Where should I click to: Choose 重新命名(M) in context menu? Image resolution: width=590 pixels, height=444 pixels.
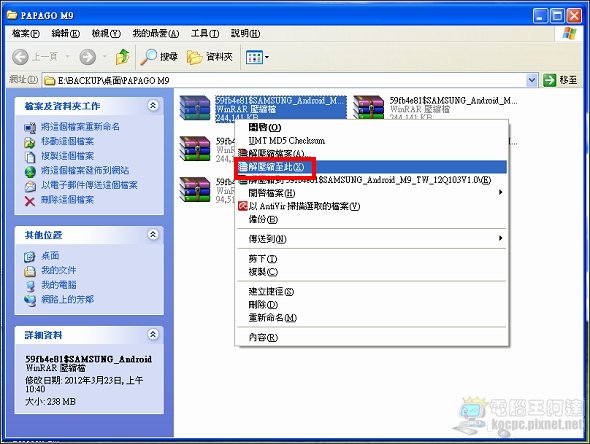pyautogui.click(x=371, y=318)
